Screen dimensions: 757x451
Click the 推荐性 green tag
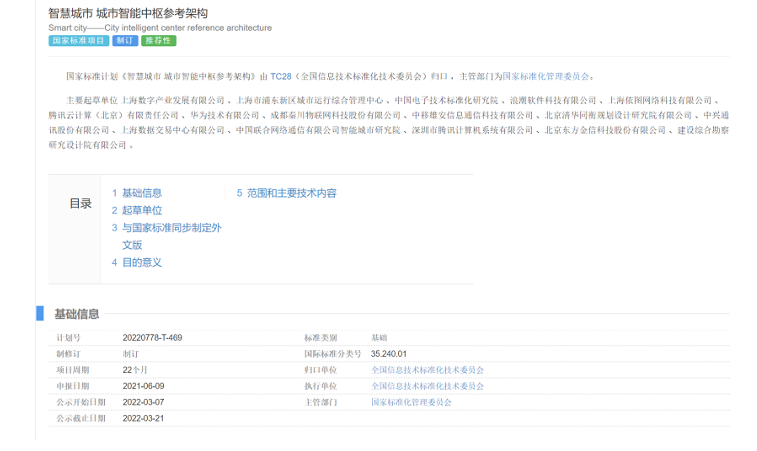[158, 41]
